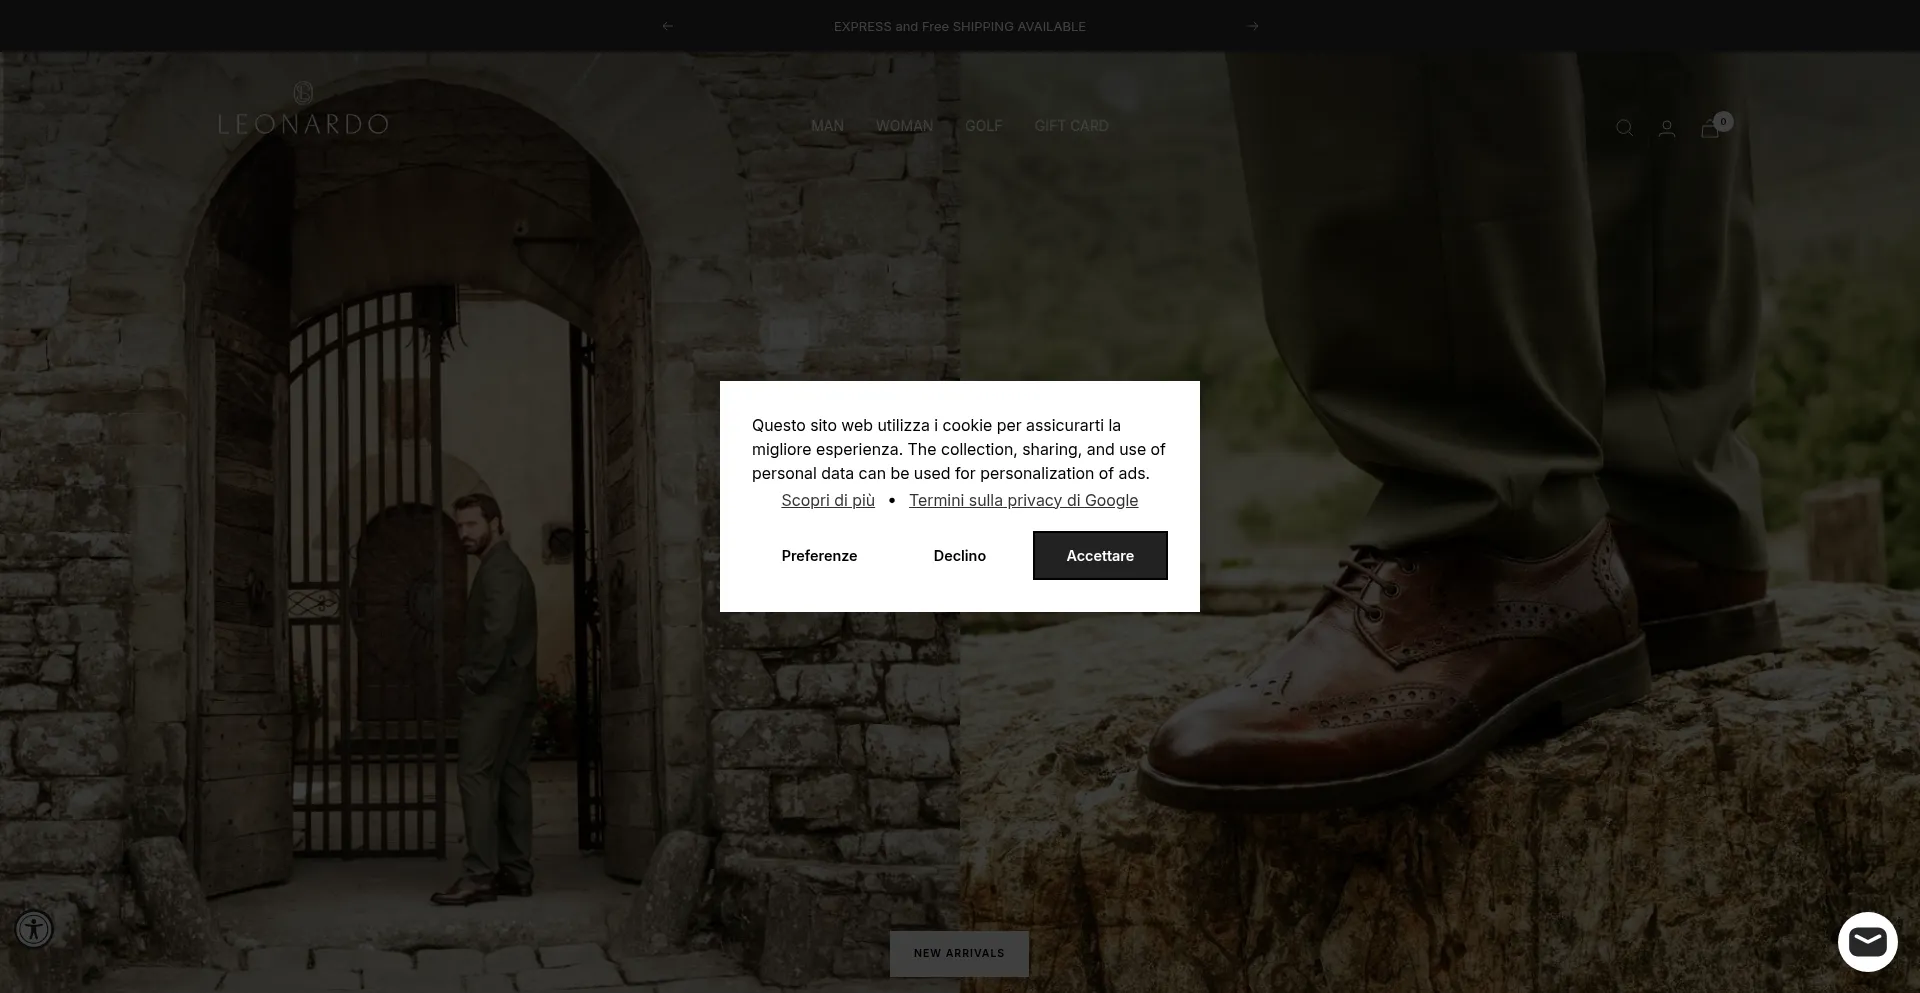The width and height of the screenshot is (1920, 993).
Task: Open the account login icon
Action: tap(1666, 128)
